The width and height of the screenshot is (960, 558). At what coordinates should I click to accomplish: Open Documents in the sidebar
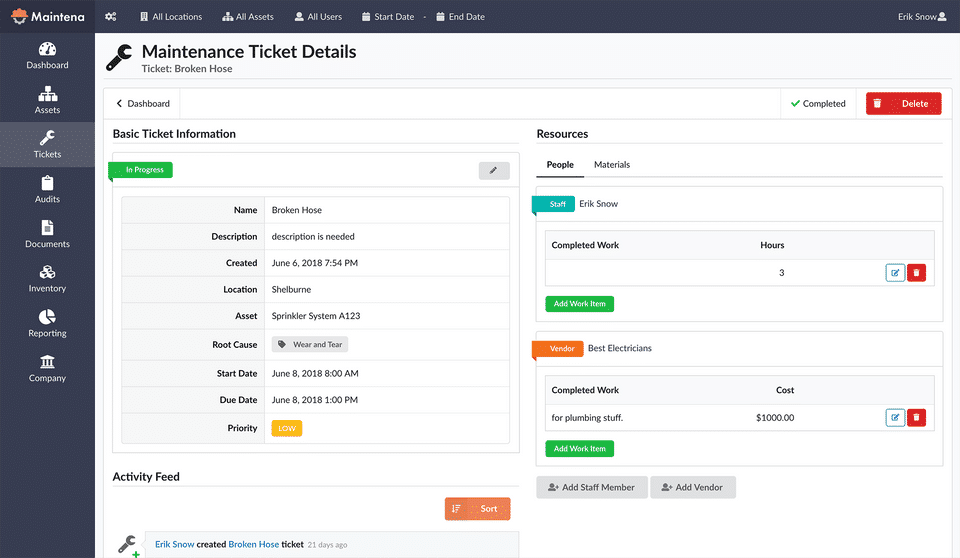point(47,228)
